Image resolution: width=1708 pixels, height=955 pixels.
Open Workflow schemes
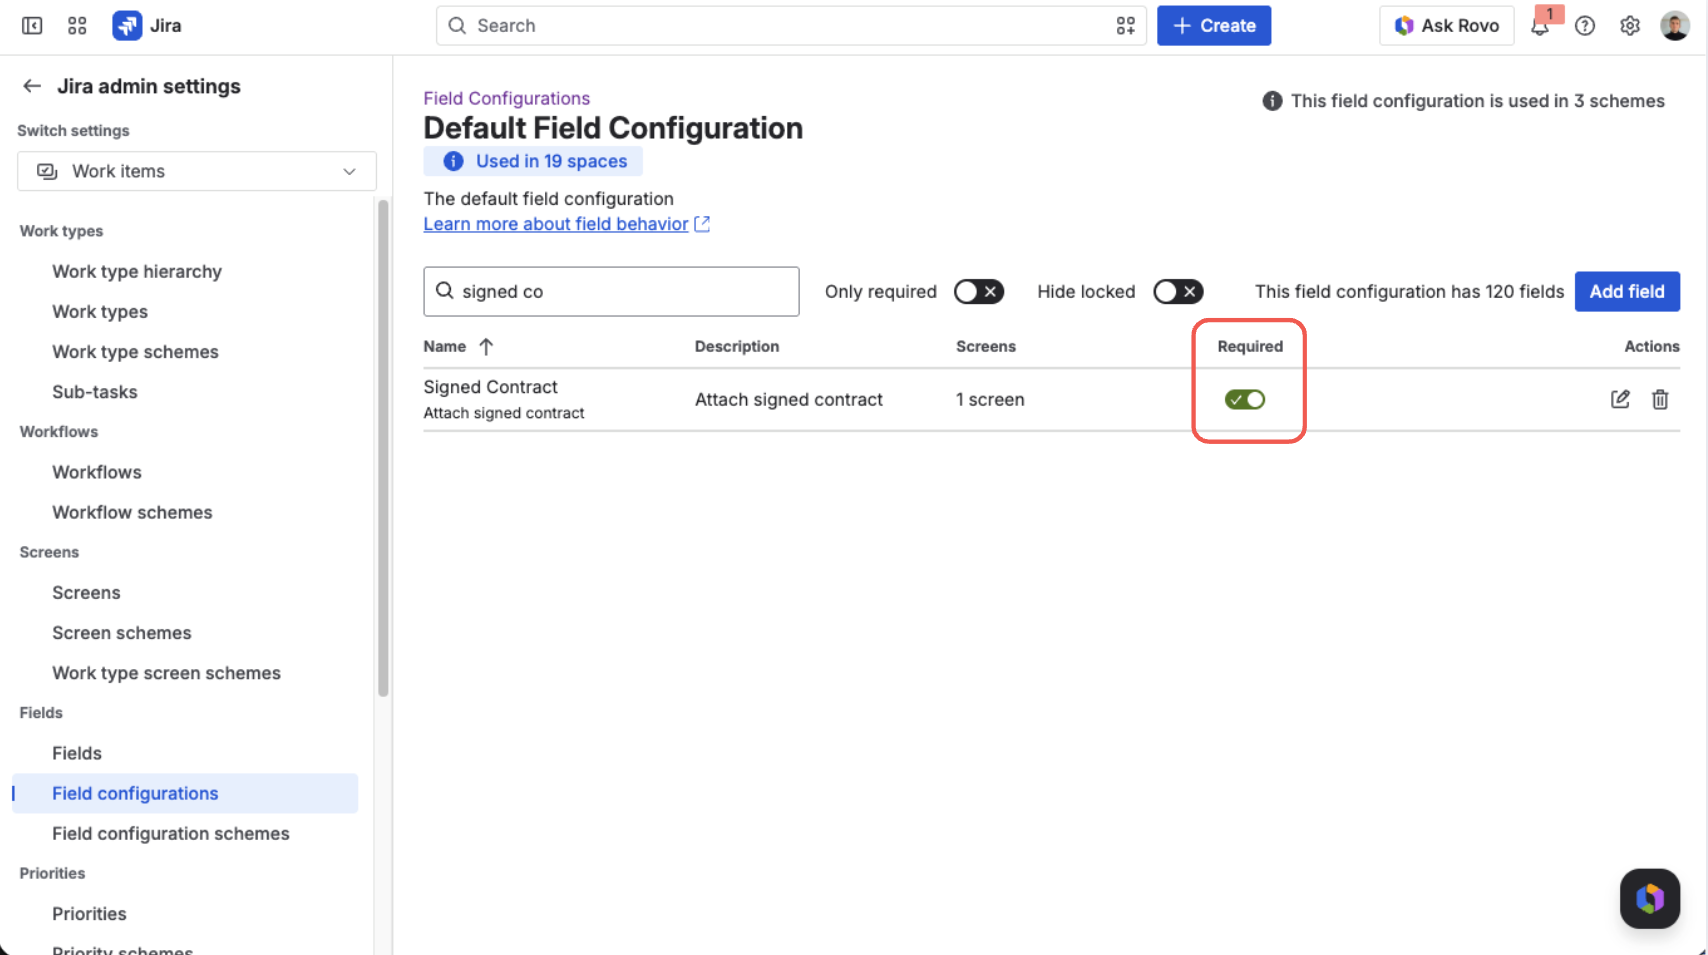coord(132,512)
